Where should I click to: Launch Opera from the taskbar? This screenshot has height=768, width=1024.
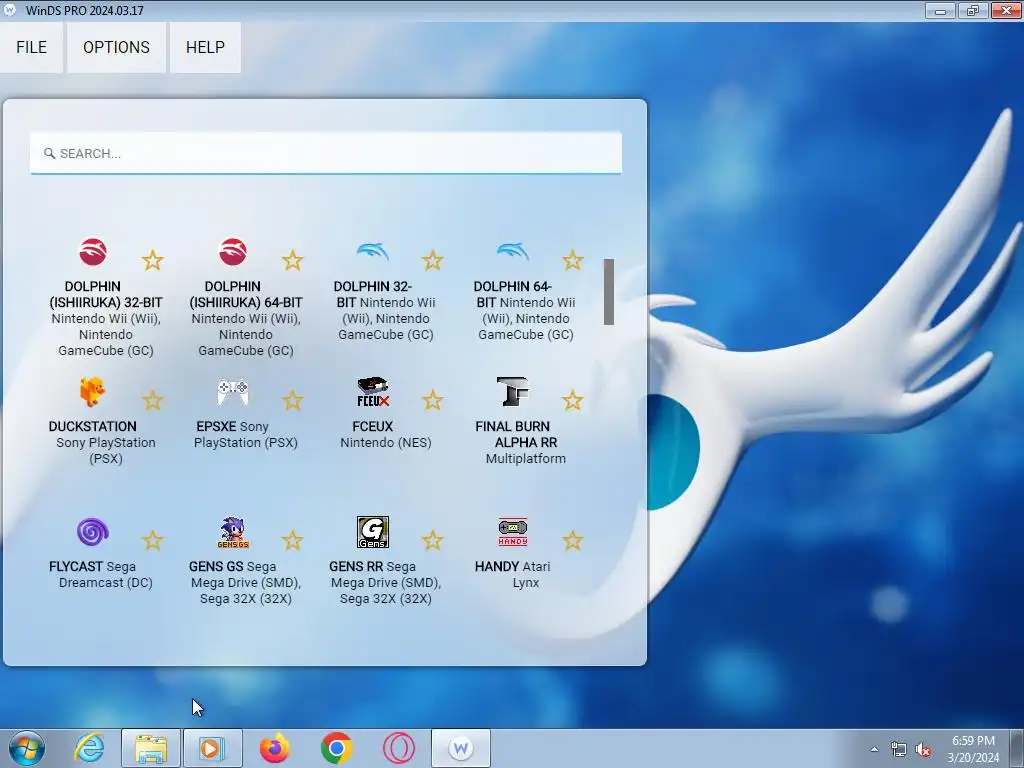tap(398, 748)
